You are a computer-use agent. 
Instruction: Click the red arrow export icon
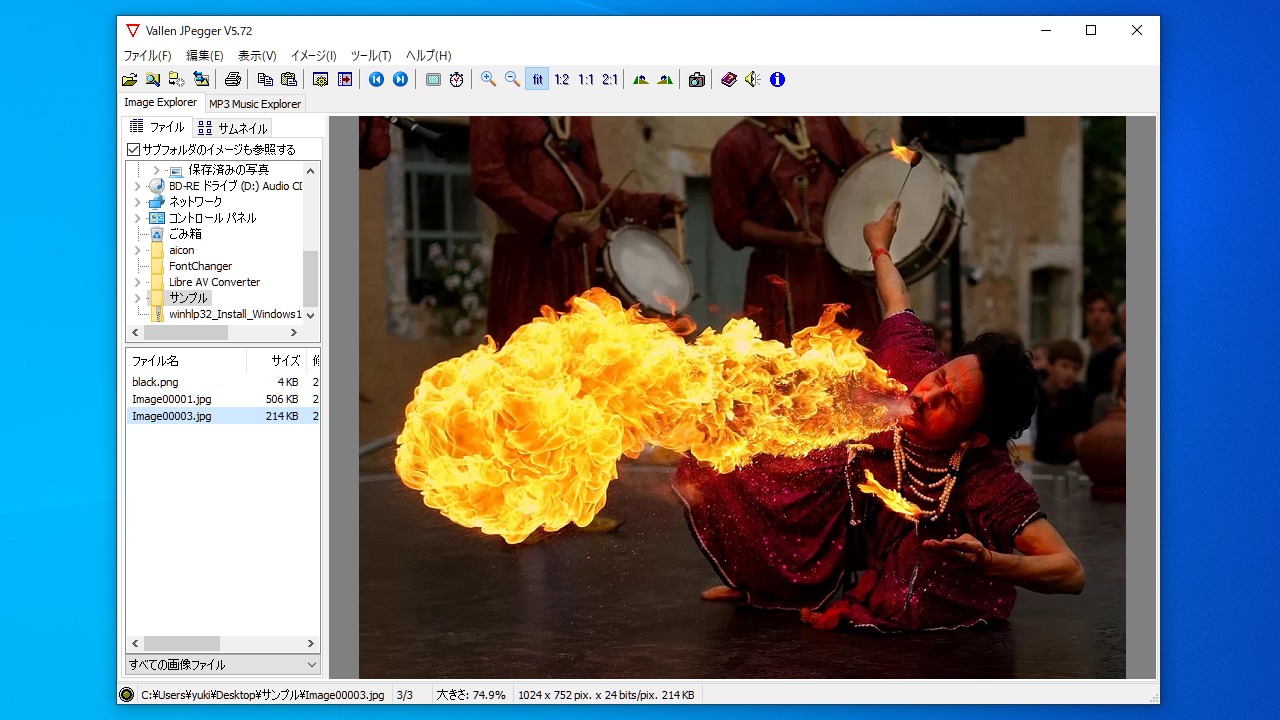coord(345,79)
